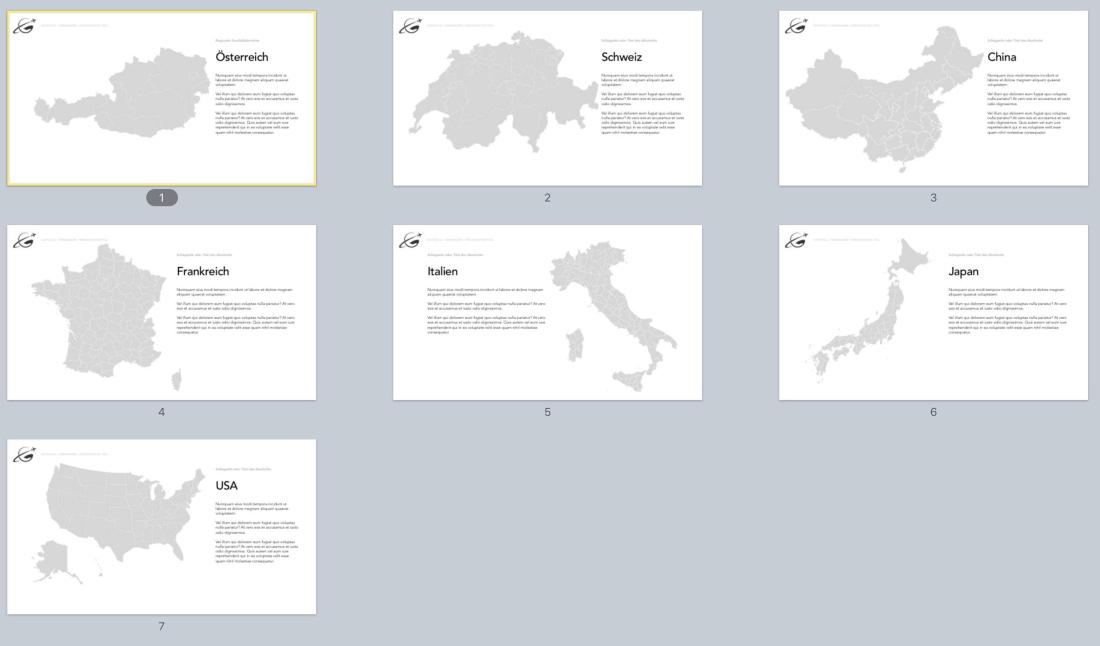Screen dimensions: 1100x646
Task: Click the highlighted slide number 1 badge
Action: pos(161,198)
